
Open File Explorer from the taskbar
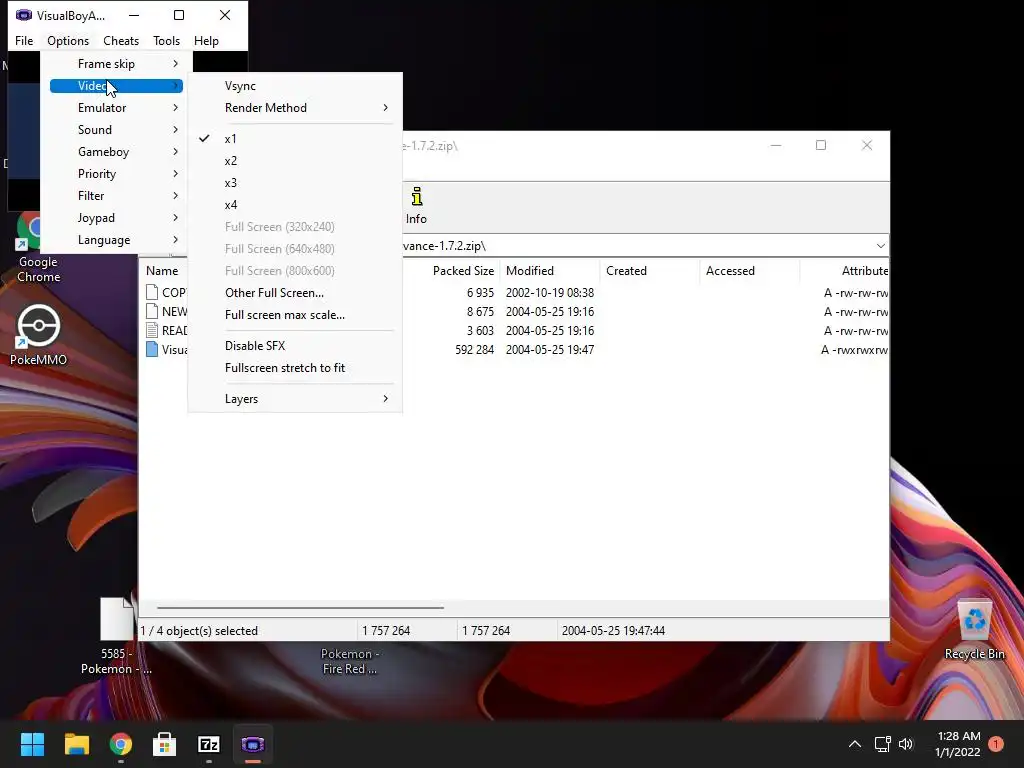point(76,744)
